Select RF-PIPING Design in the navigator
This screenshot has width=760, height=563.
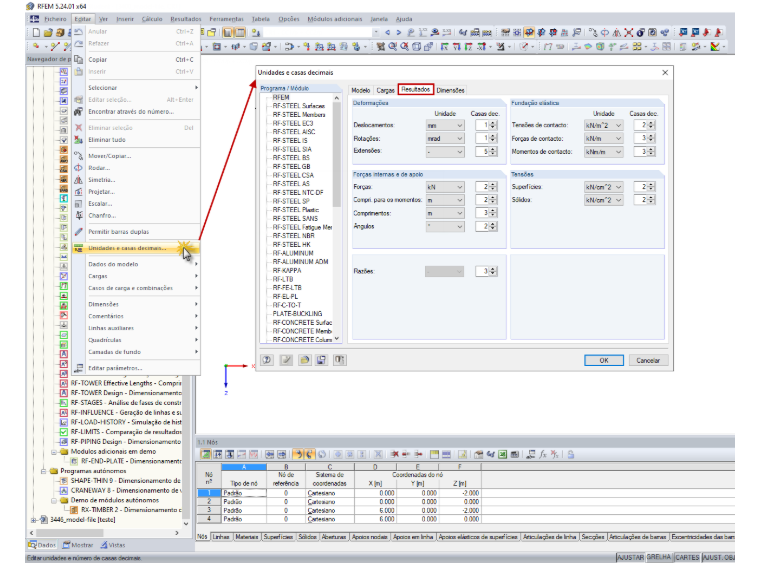coord(126,441)
